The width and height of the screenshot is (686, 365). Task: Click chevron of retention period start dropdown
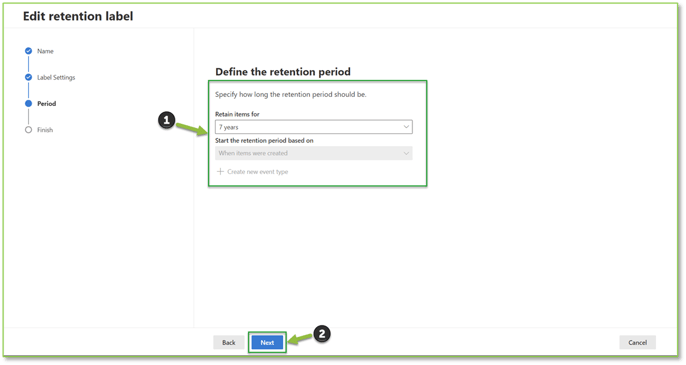[406, 153]
